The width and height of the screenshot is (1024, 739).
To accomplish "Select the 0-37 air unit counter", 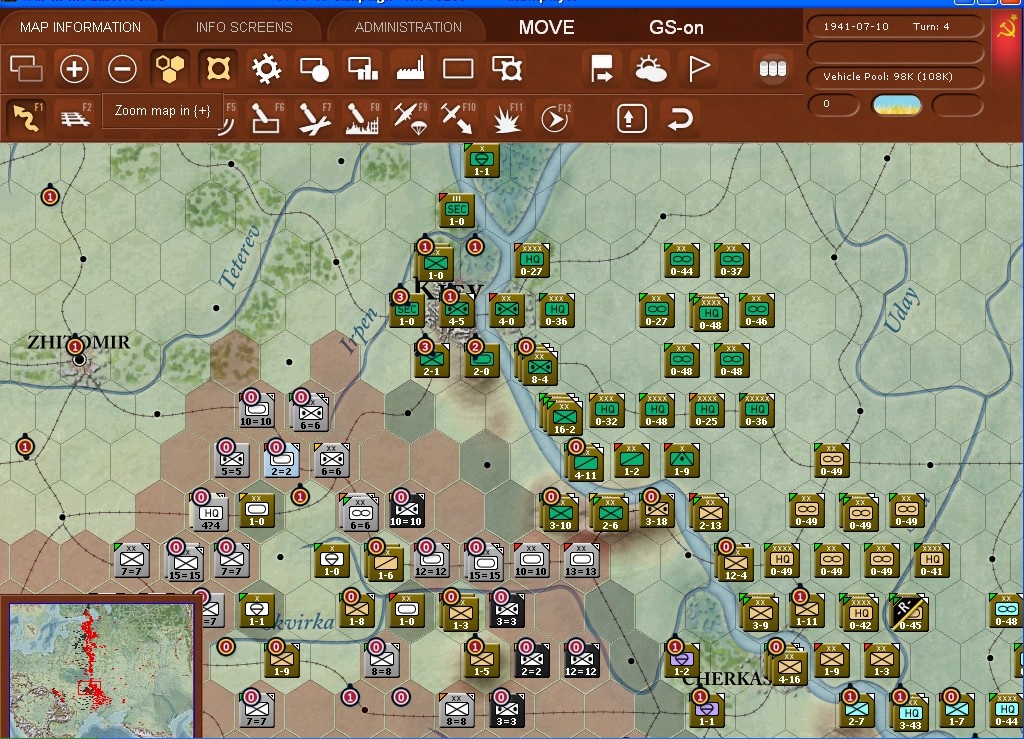I will tap(731, 260).
